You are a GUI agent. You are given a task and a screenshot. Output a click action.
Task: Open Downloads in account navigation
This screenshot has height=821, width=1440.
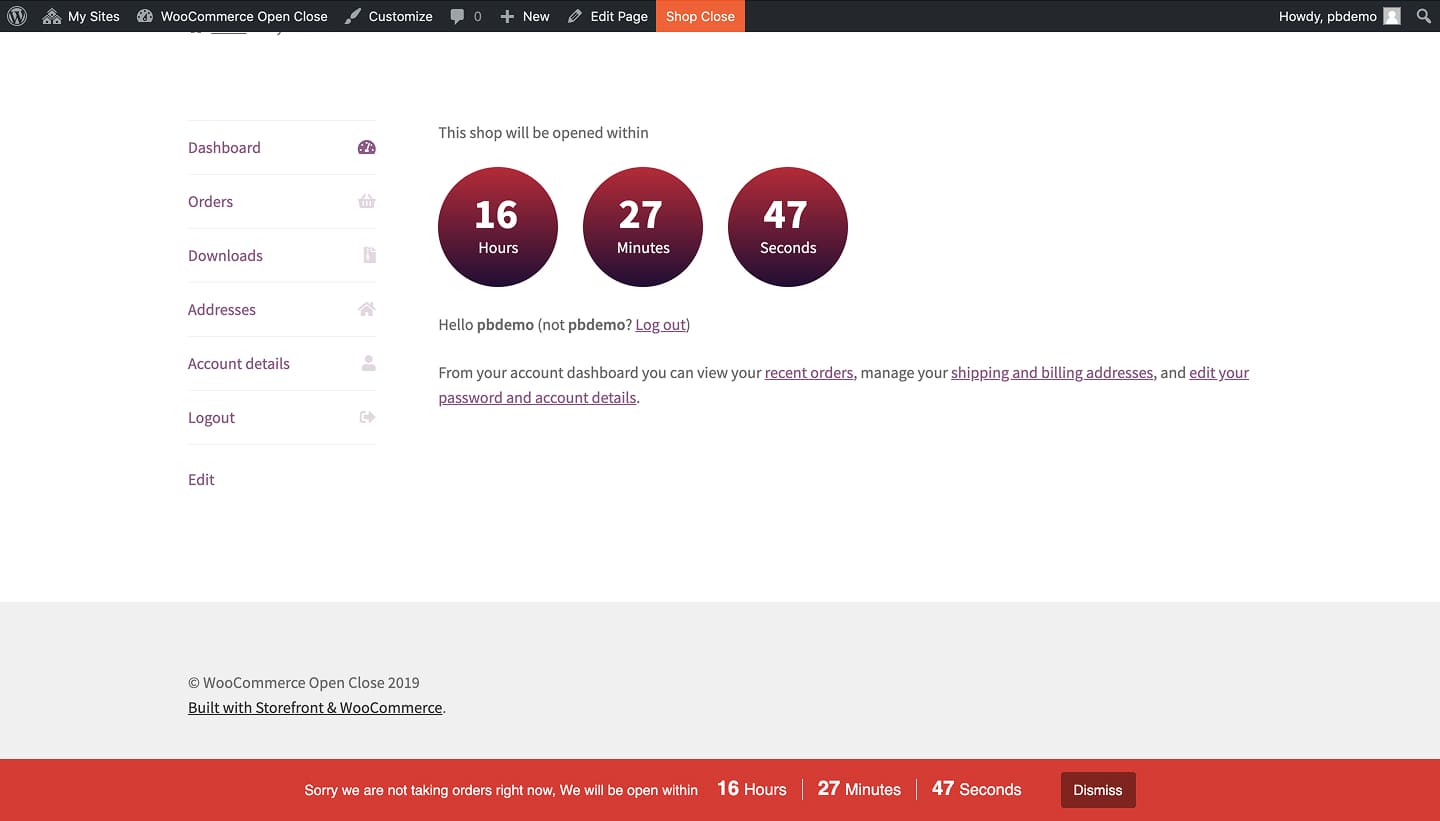pos(225,255)
